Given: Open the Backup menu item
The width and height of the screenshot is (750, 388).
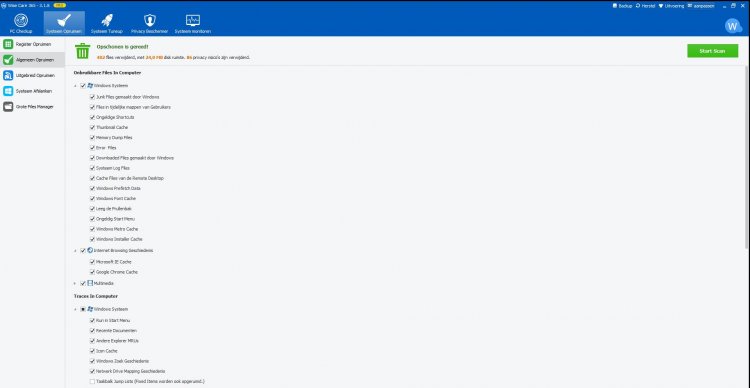Looking at the screenshot, I should (622, 6).
